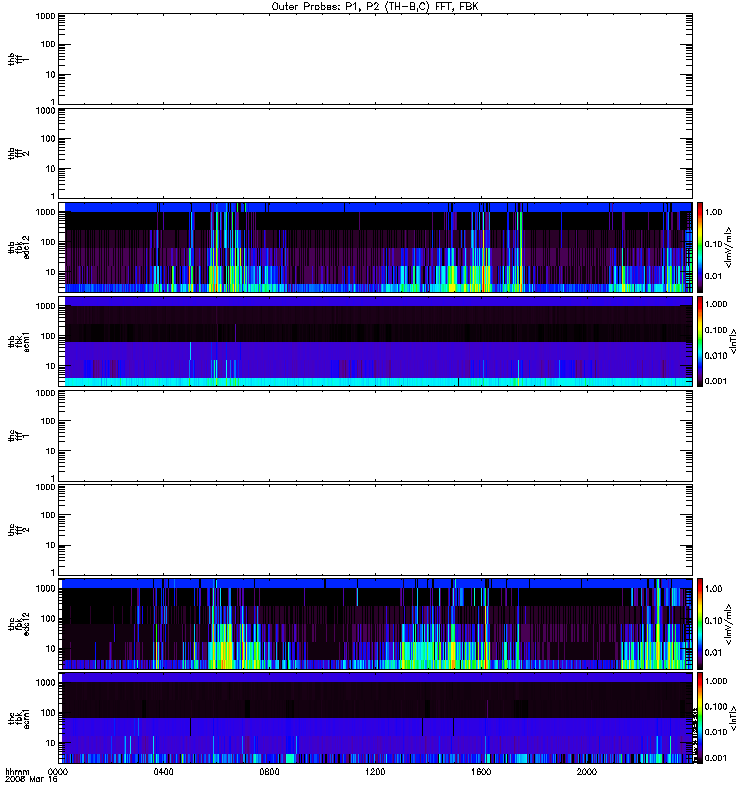Click the '0.010' value on thb scm1 color bar
This screenshot has width=750, height=800.
716,356
